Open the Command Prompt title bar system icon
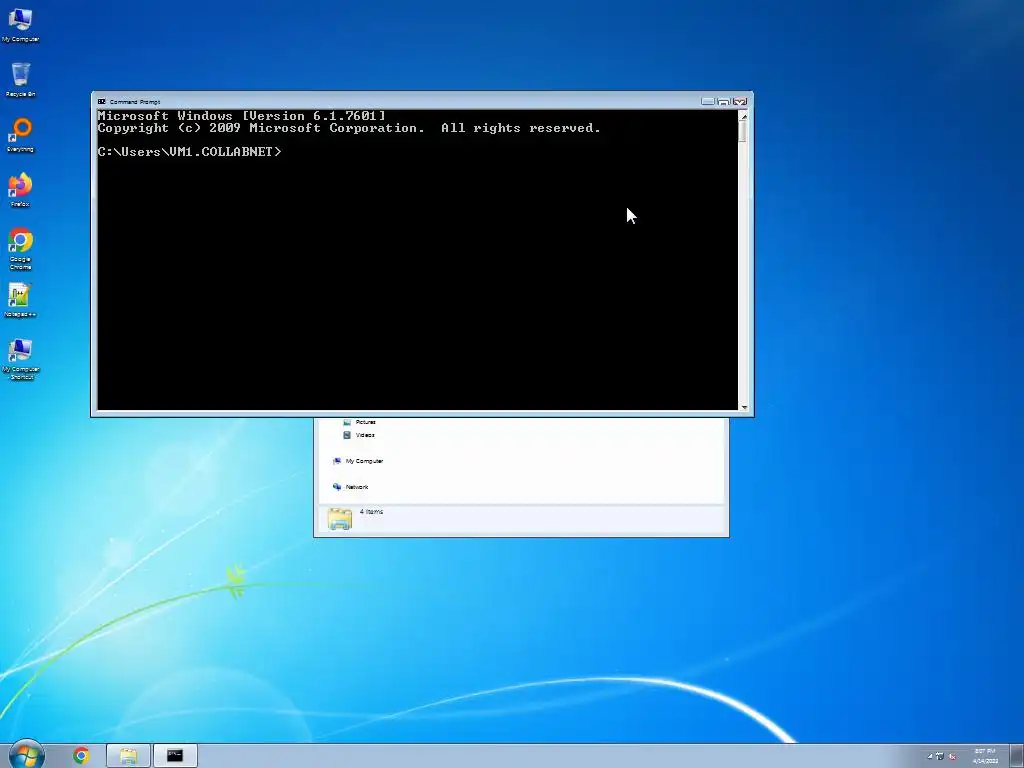Image resolution: width=1024 pixels, height=768 pixels. [x=102, y=102]
